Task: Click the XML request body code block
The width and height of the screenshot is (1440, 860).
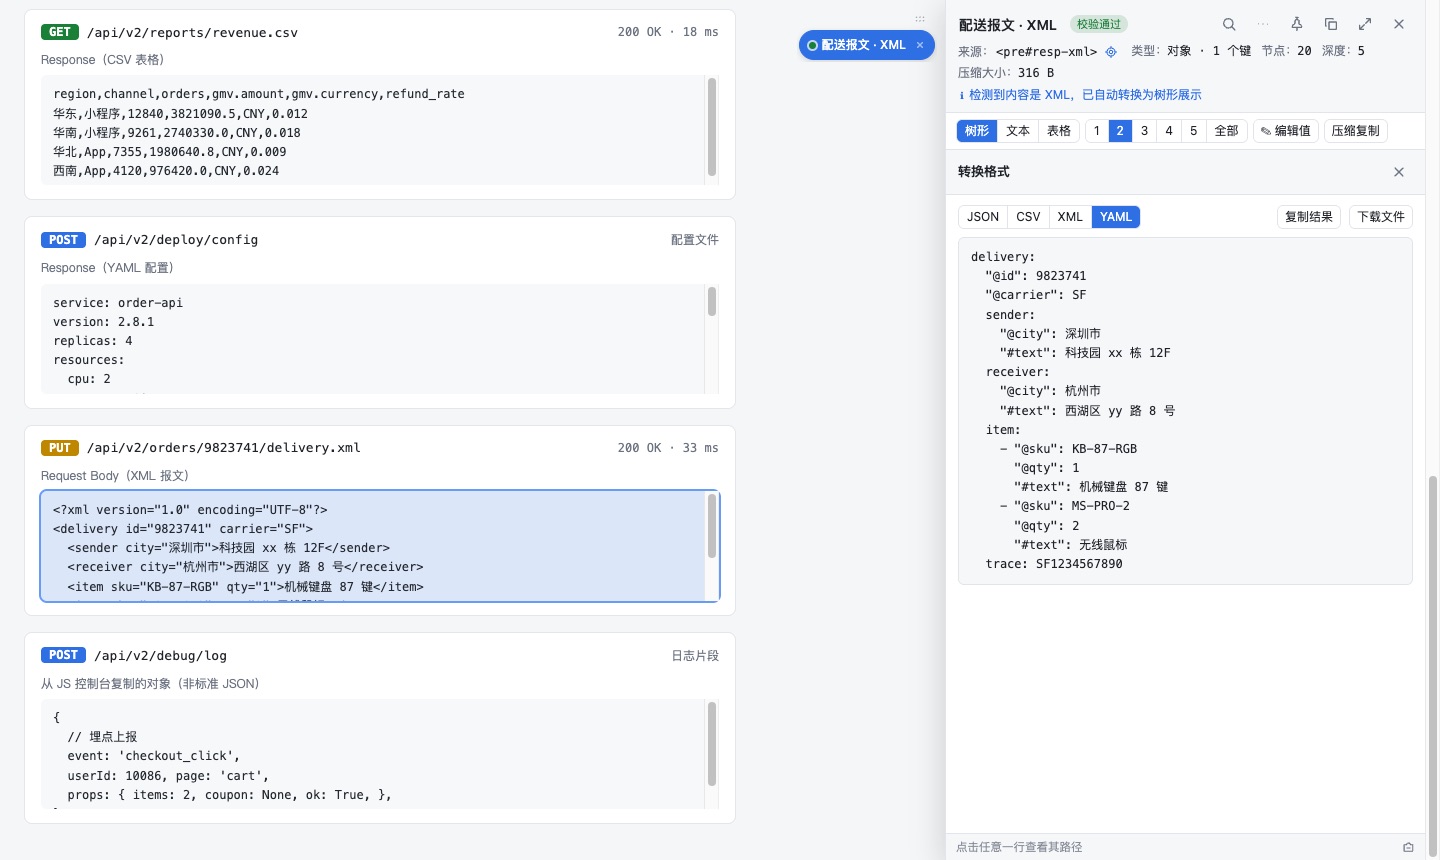Action: coord(380,546)
